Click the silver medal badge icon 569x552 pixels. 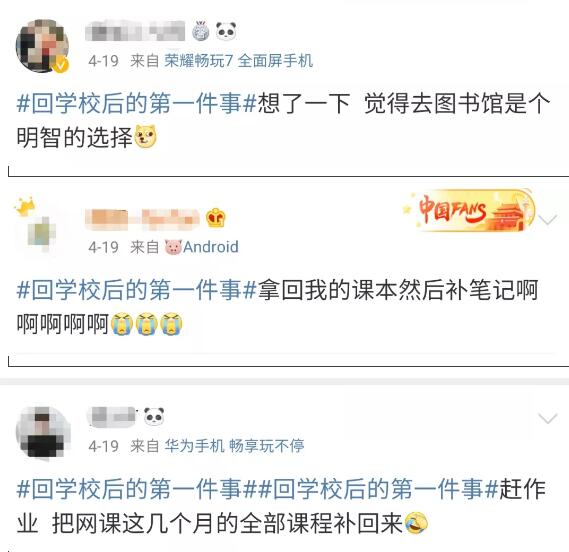point(201,31)
